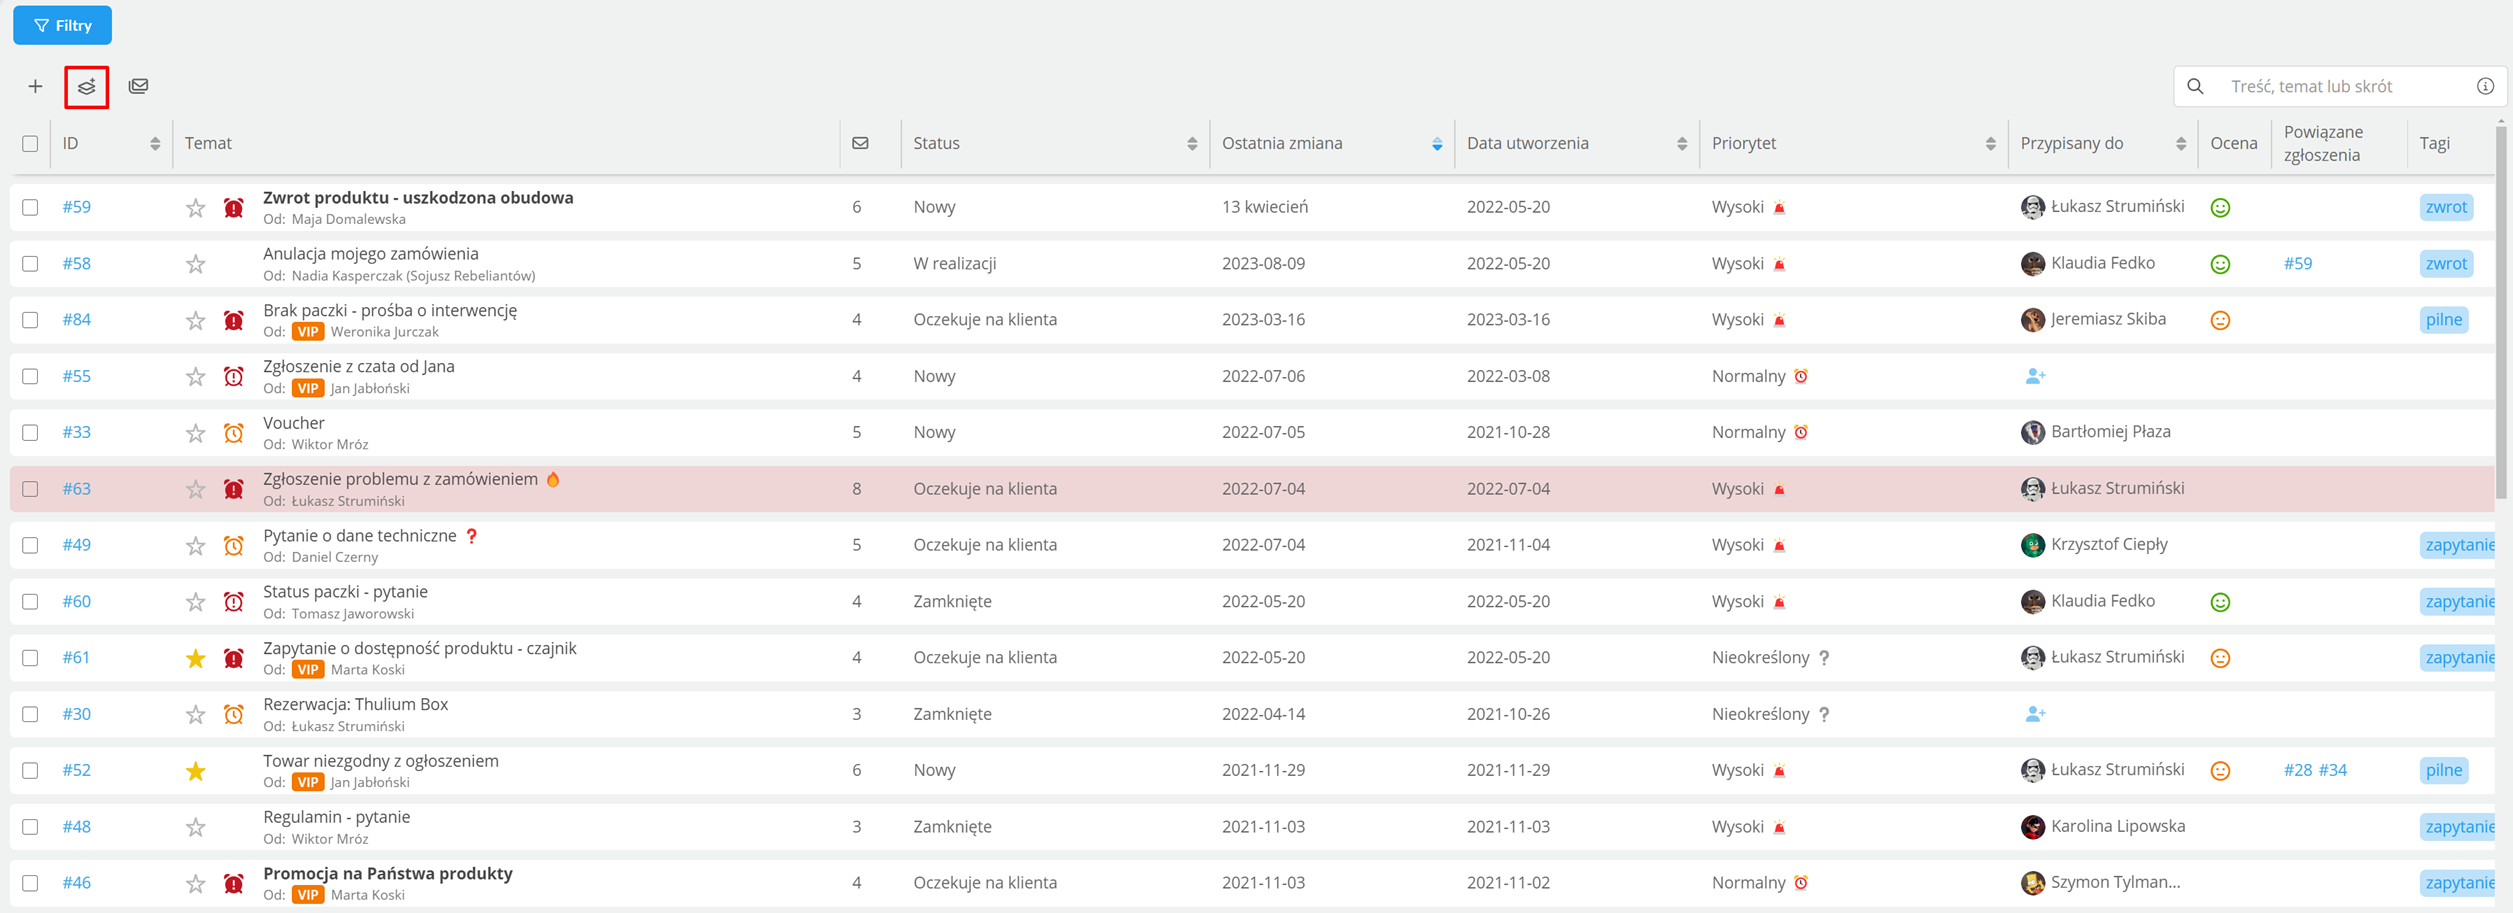Toggle the select-all checkbox in header
Image resolution: width=2513 pixels, height=913 pixels.
(30, 143)
